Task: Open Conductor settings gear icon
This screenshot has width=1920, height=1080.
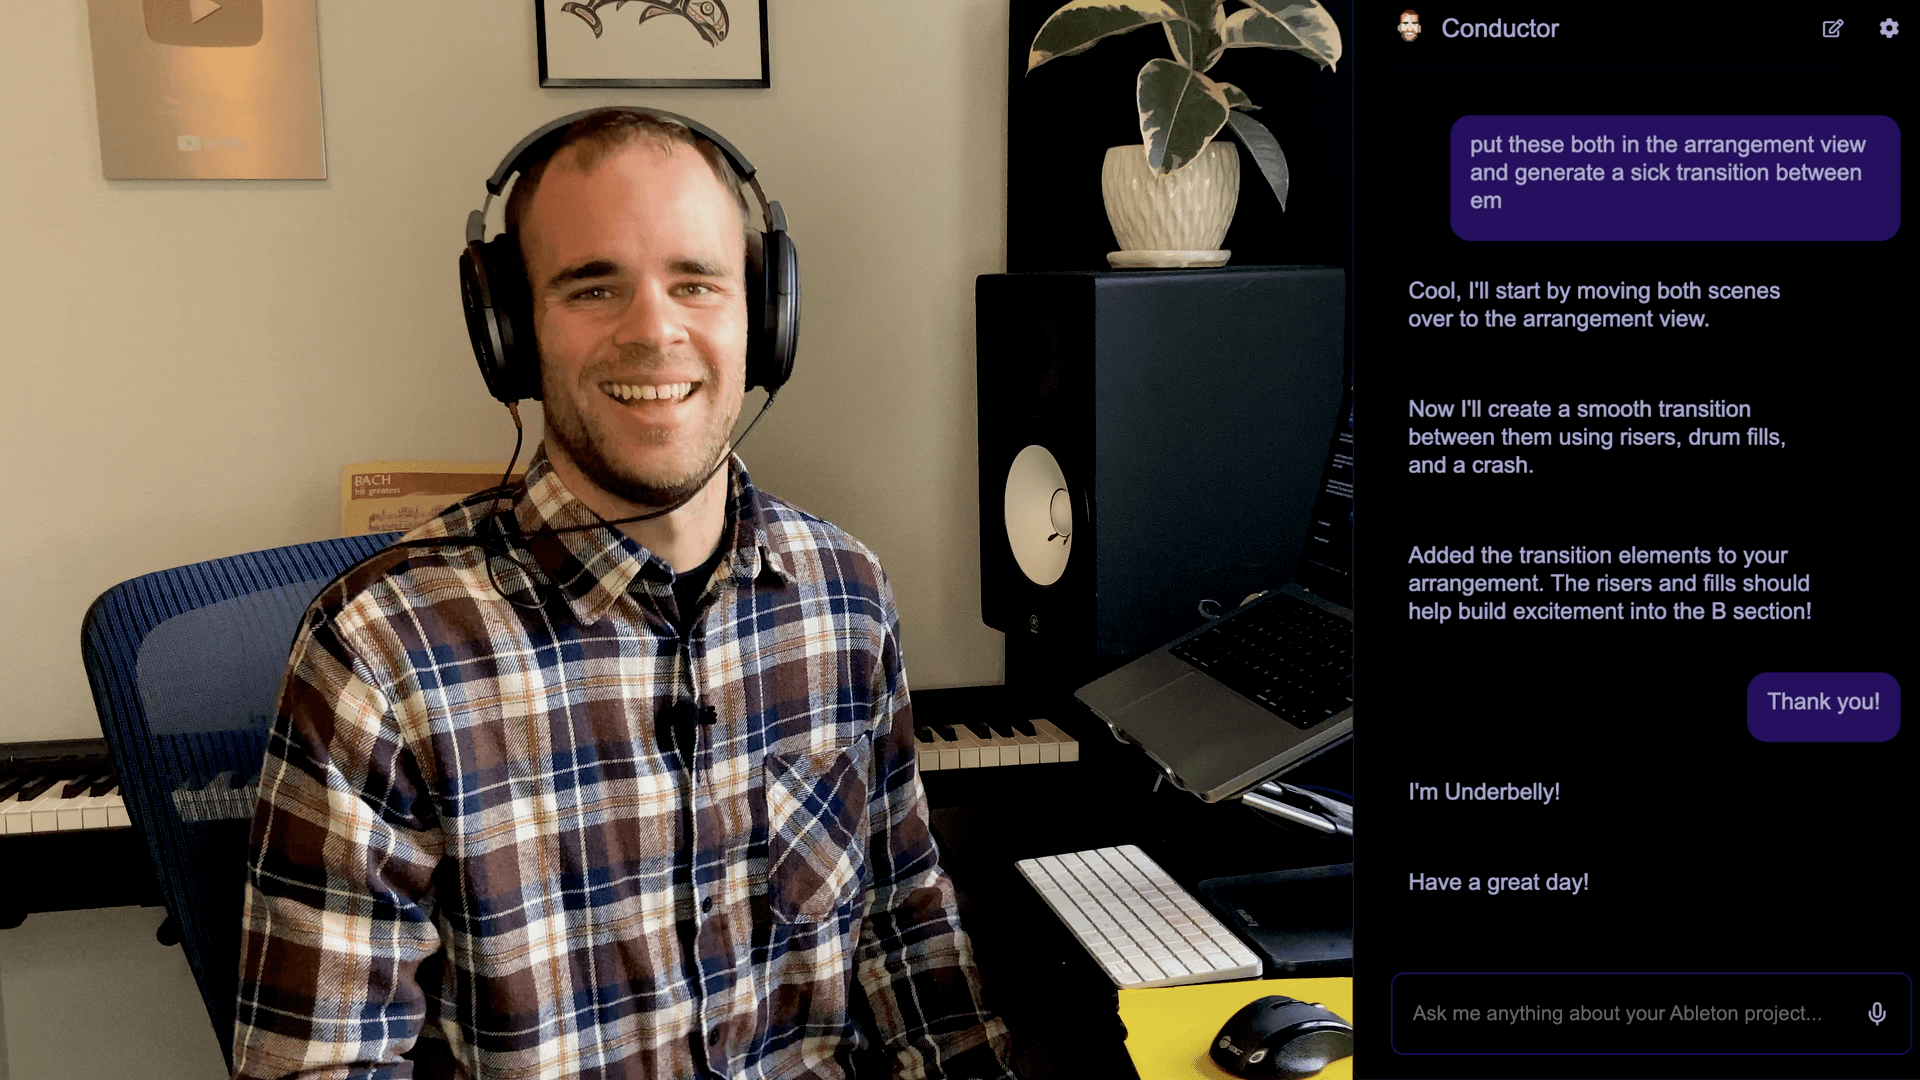Action: coord(1888,28)
